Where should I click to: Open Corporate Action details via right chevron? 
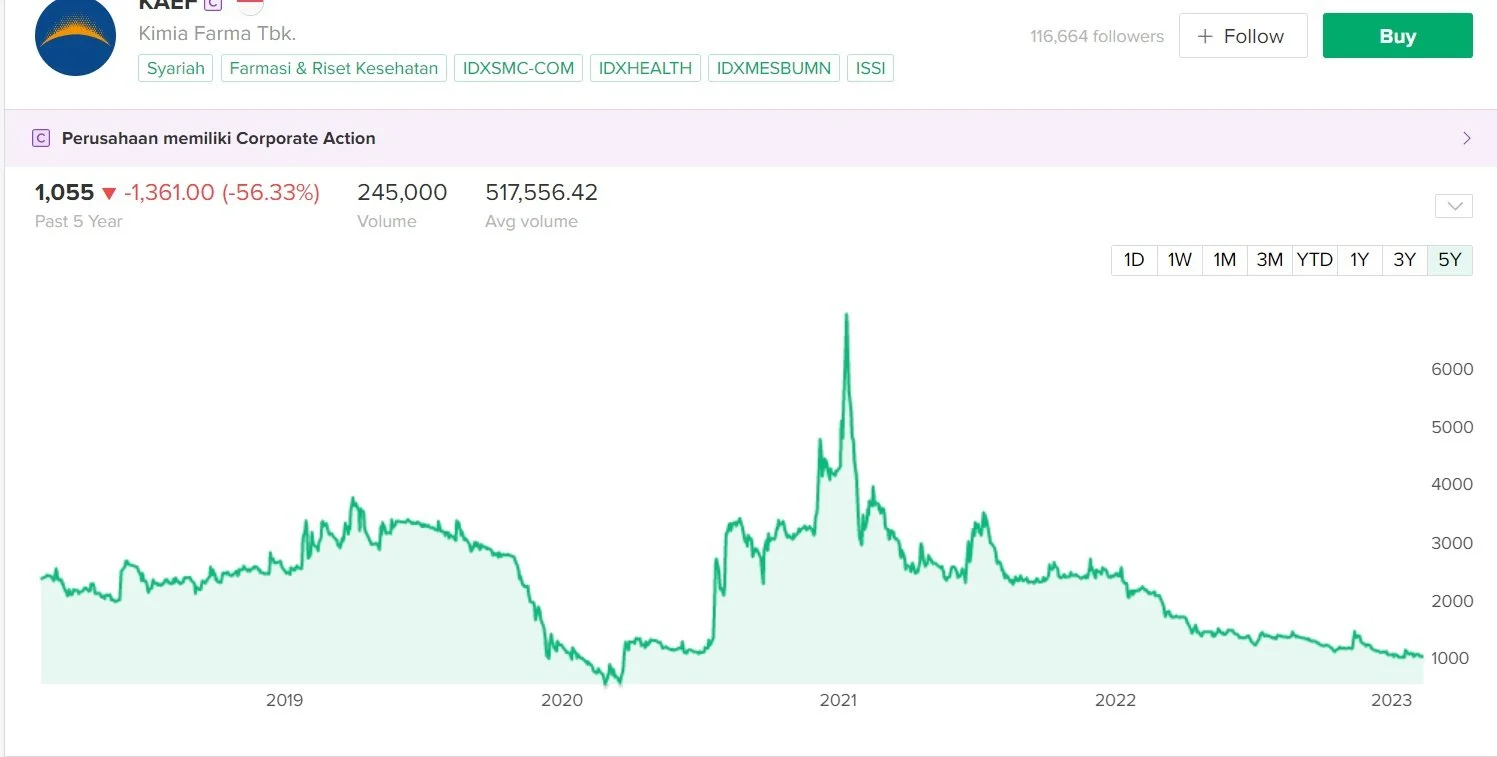(x=1467, y=138)
